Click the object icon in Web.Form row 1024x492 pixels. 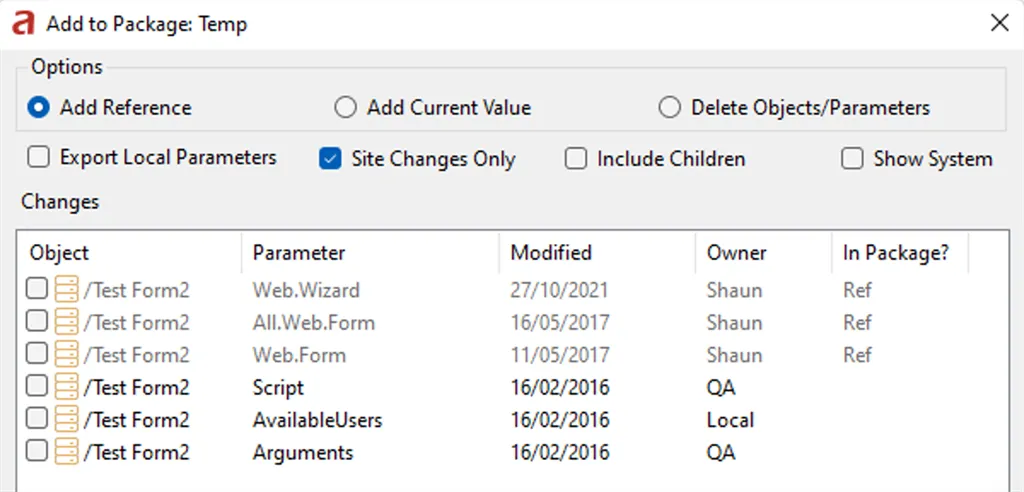67,355
